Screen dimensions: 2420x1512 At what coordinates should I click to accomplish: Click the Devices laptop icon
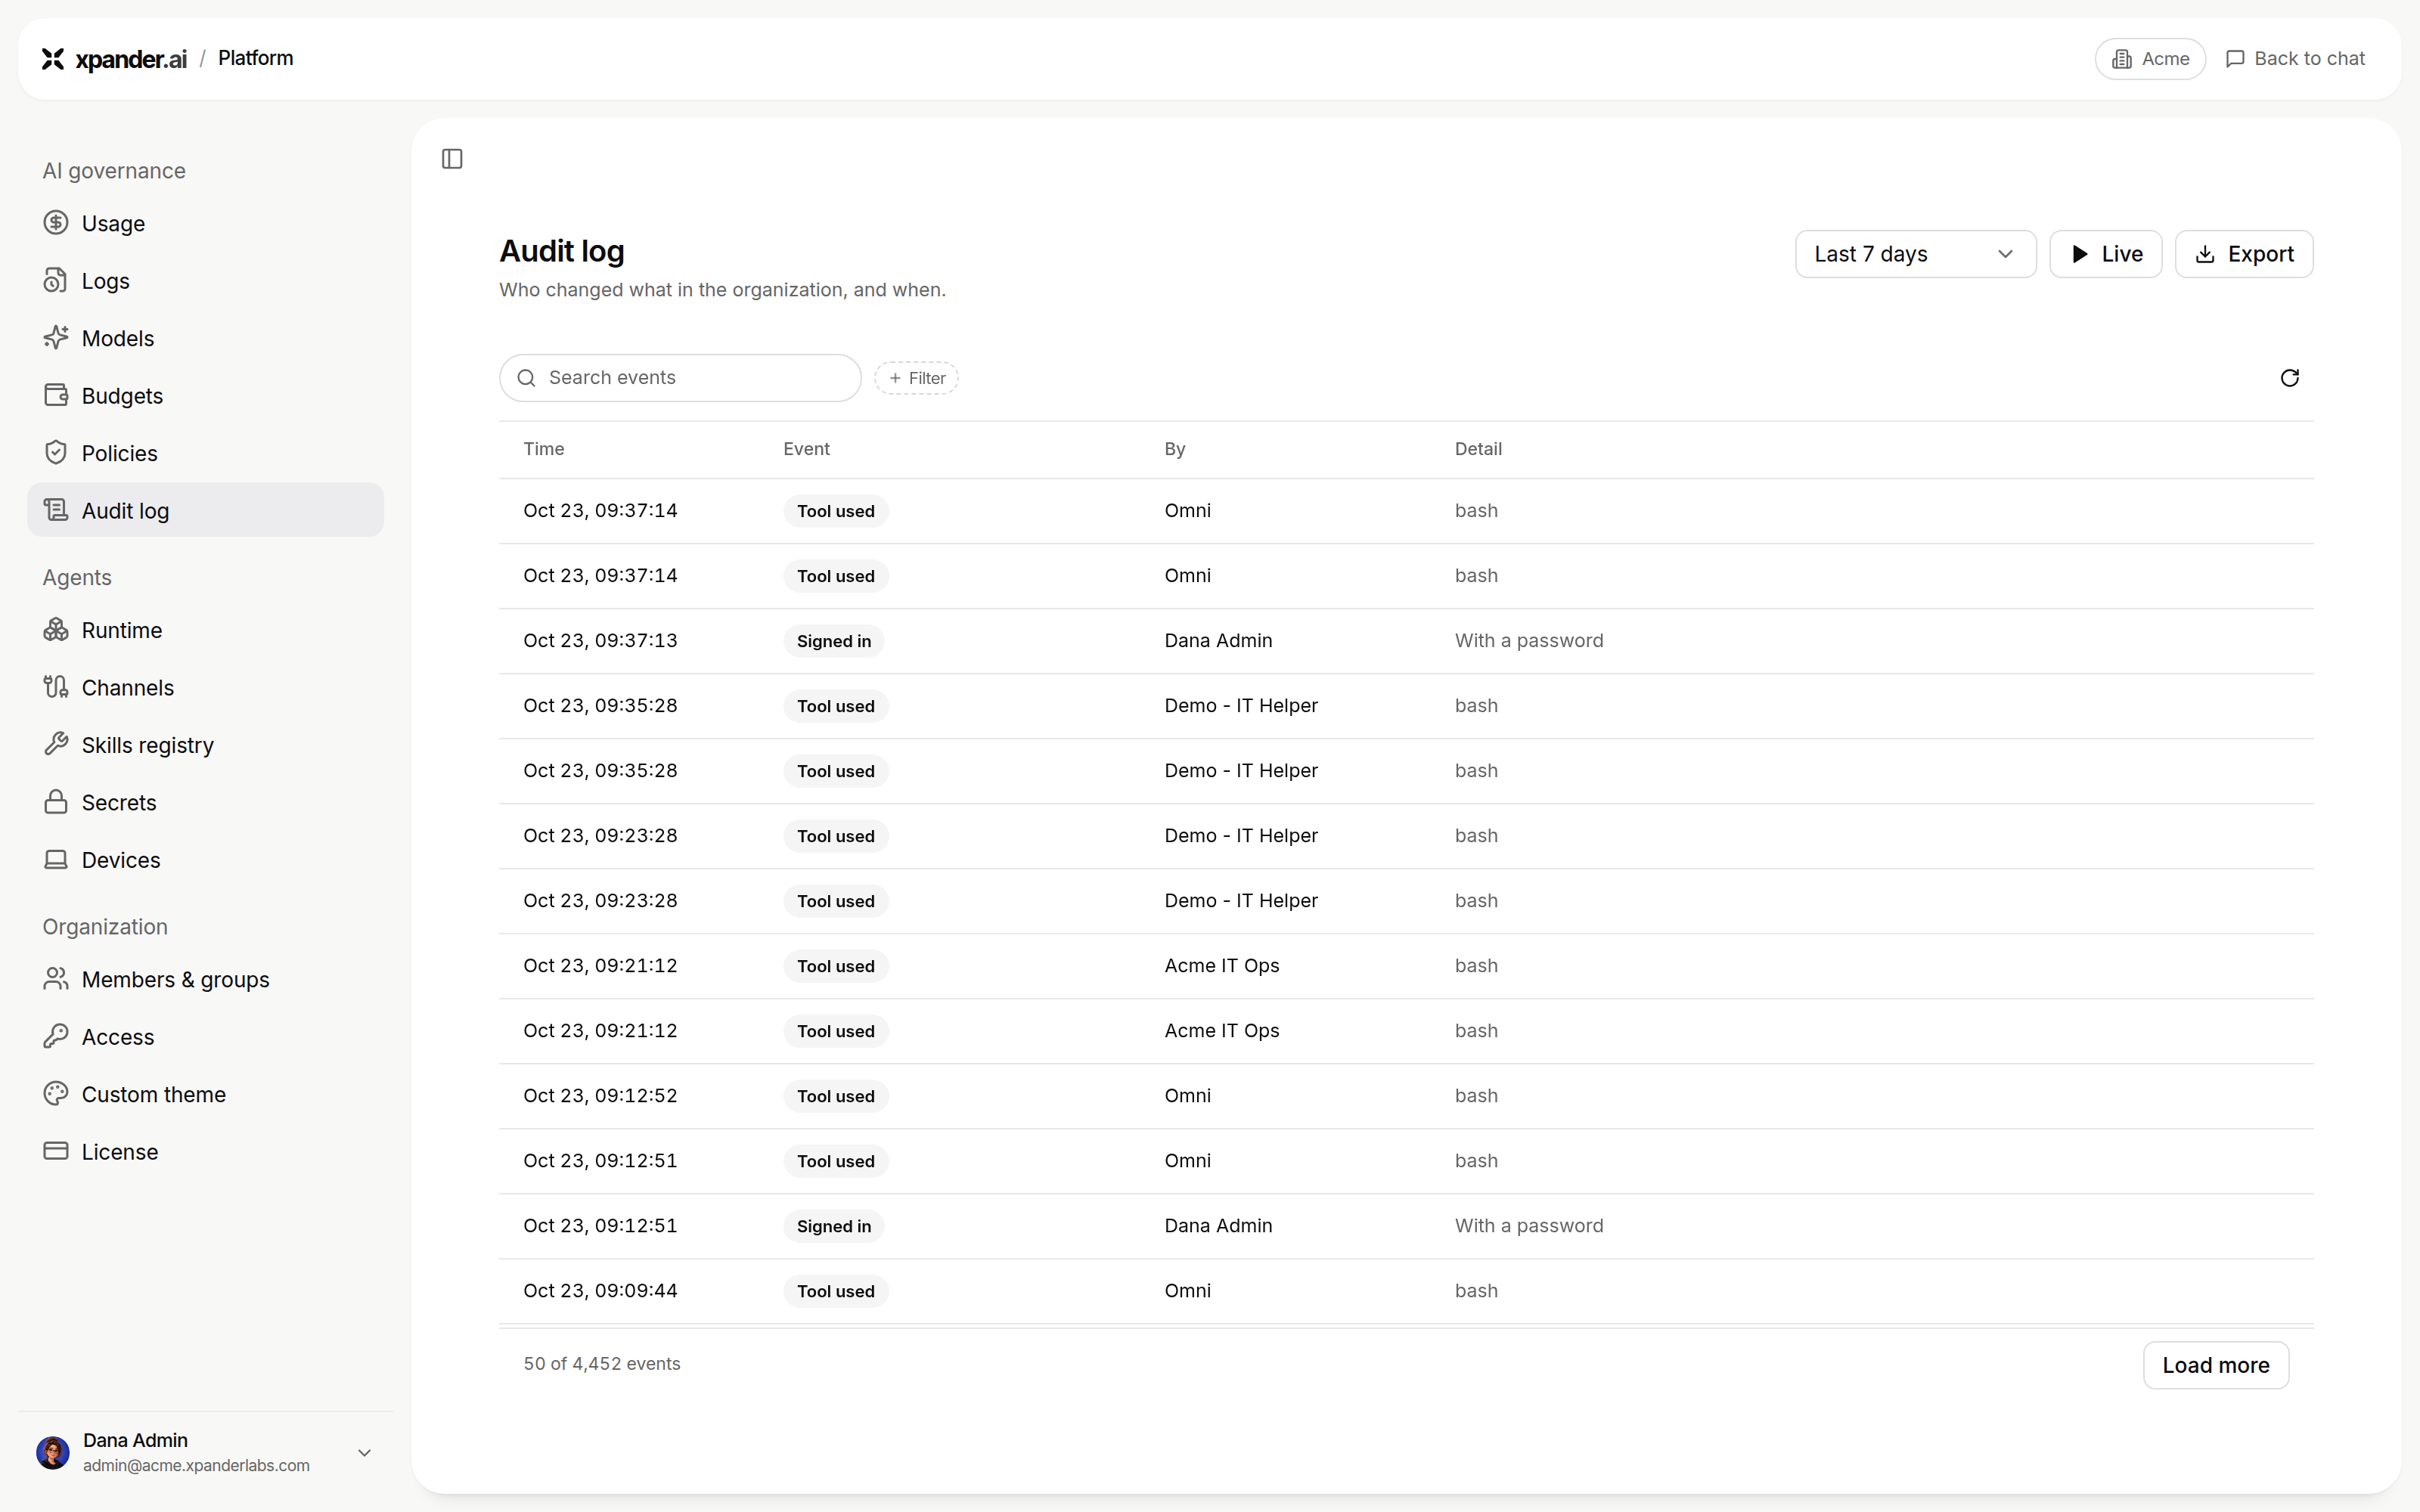click(56, 860)
